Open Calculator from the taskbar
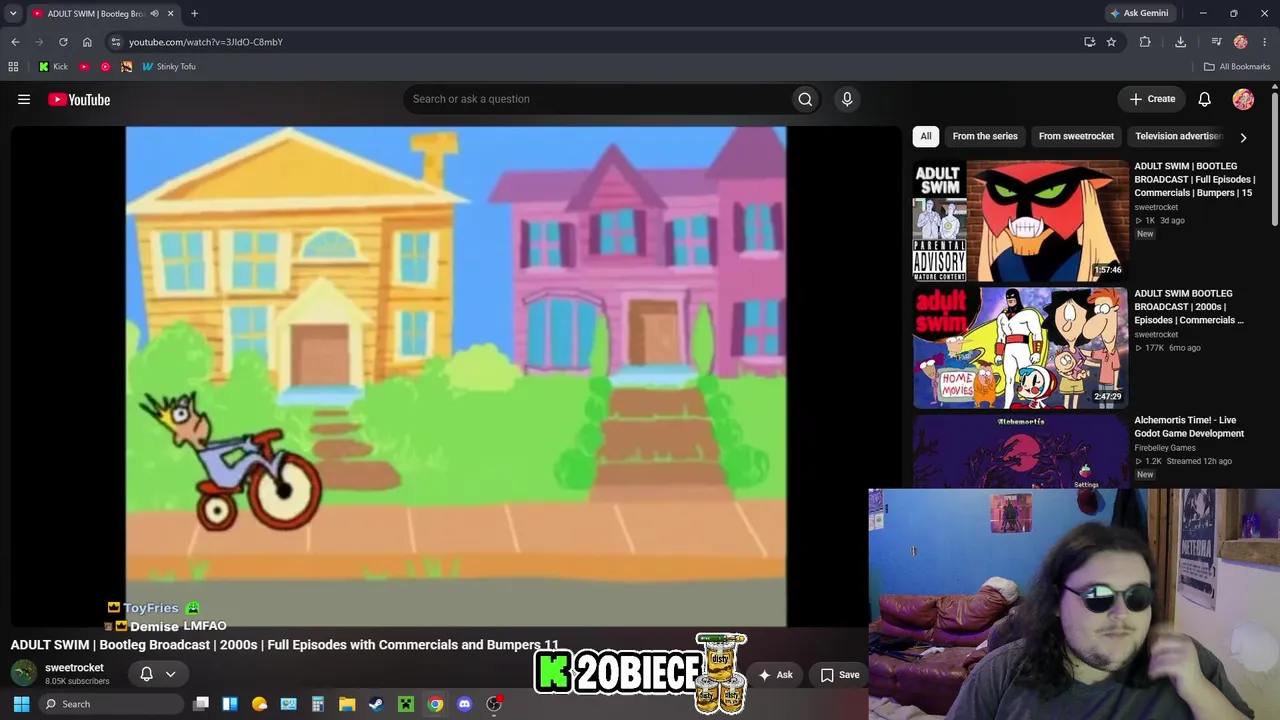The width and height of the screenshot is (1280, 720). point(318,704)
